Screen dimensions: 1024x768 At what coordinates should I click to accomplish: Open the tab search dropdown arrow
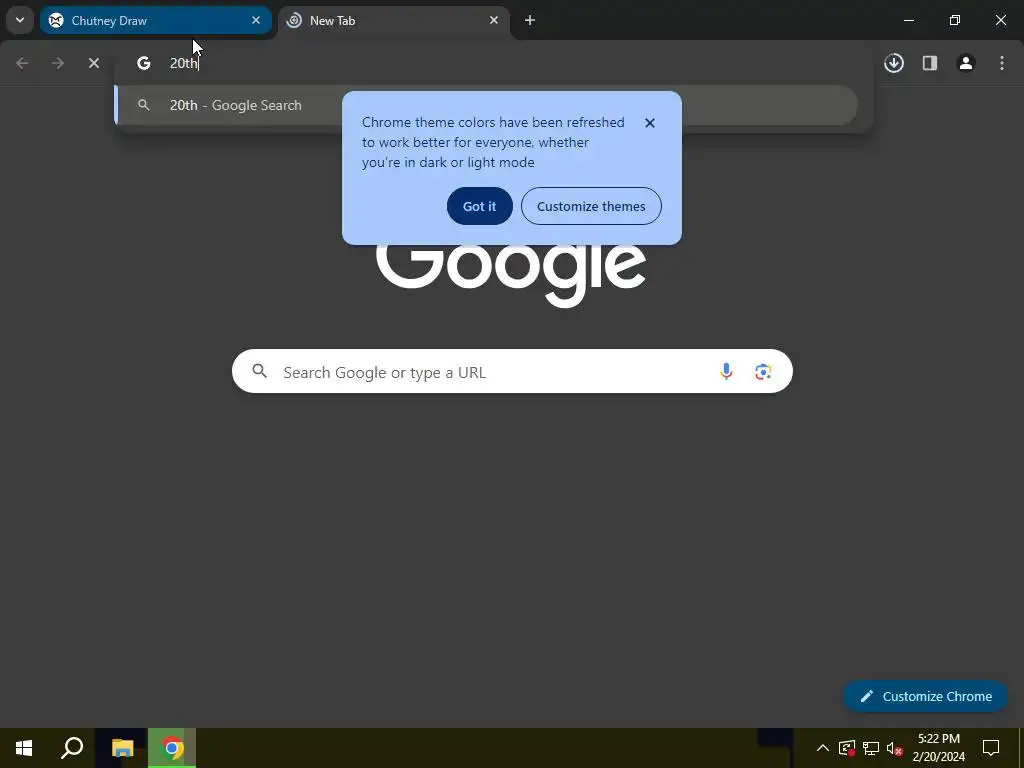(20, 20)
